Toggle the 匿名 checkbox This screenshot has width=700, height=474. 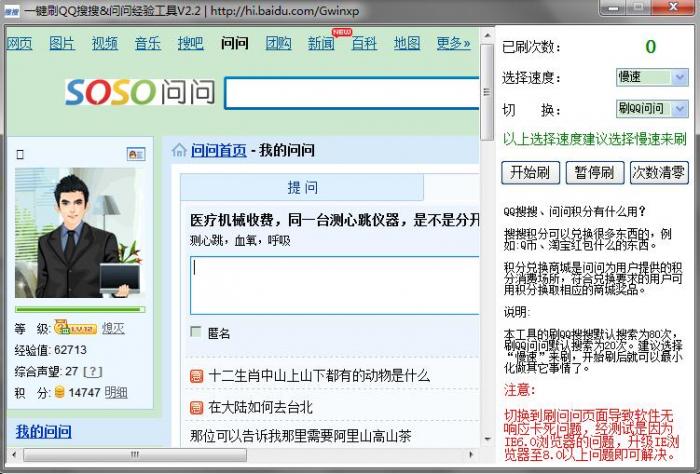[x=196, y=332]
